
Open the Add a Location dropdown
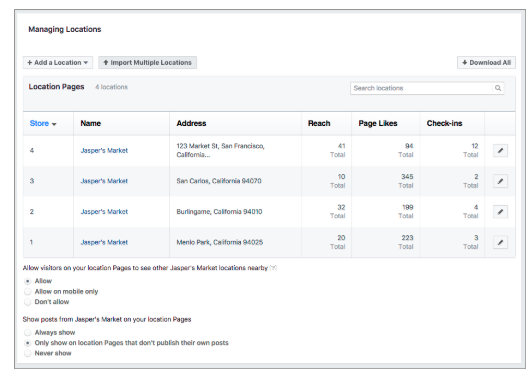pyautogui.click(x=58, y=63)
